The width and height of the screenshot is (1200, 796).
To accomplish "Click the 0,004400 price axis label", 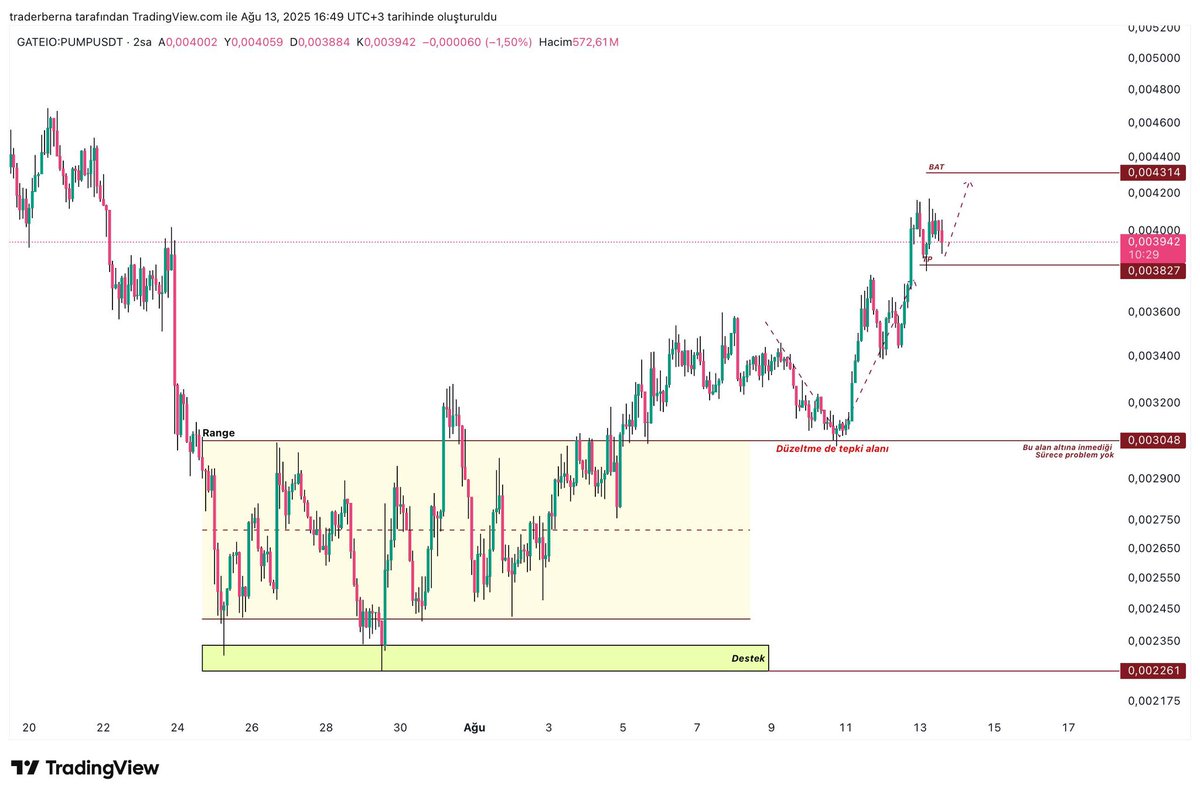I will pos(1154,158).
